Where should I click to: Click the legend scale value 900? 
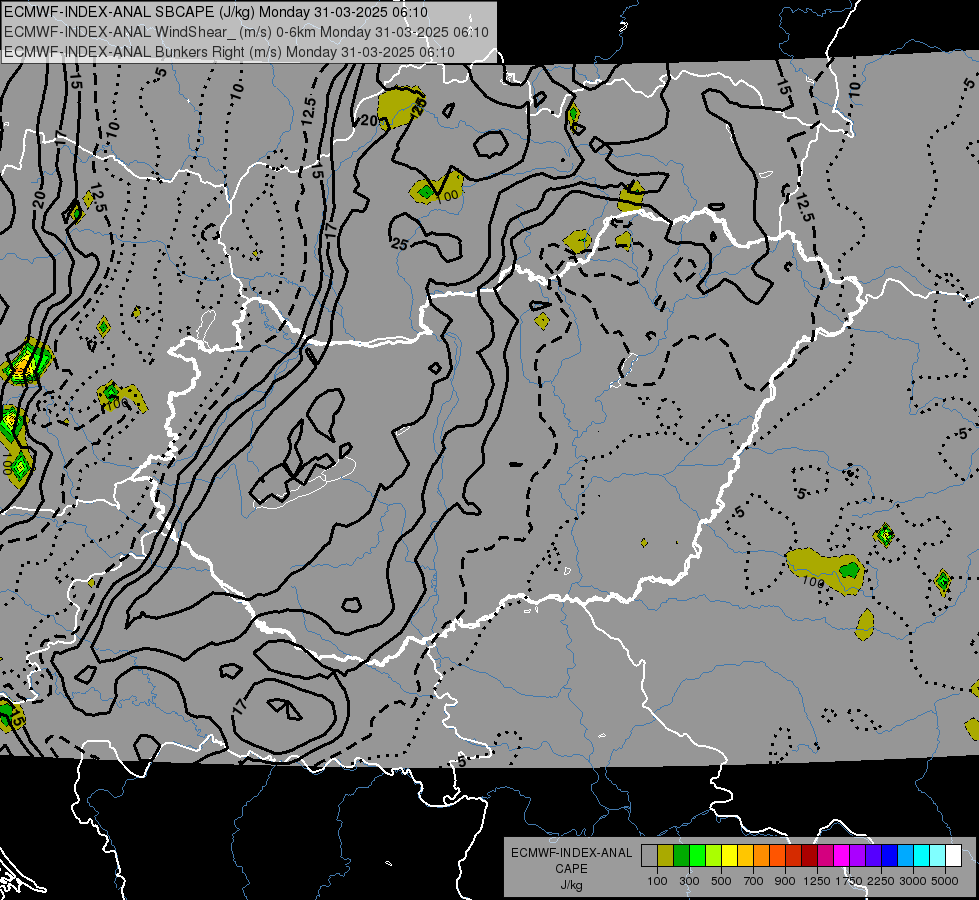785,881
